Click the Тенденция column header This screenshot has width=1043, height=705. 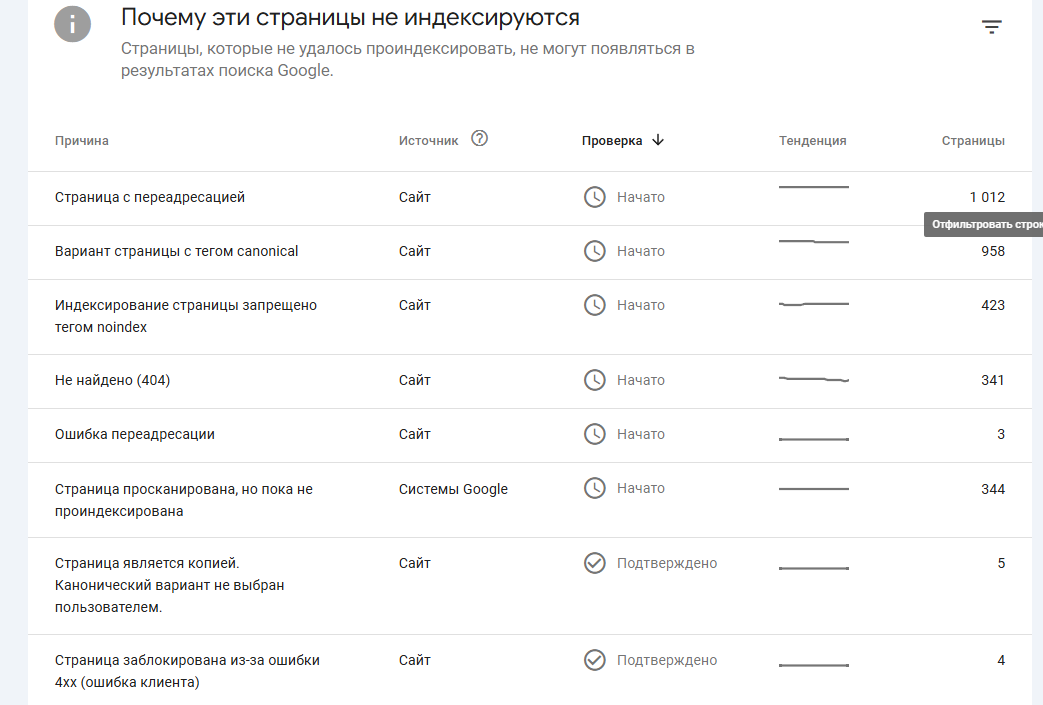pos(812,141)
